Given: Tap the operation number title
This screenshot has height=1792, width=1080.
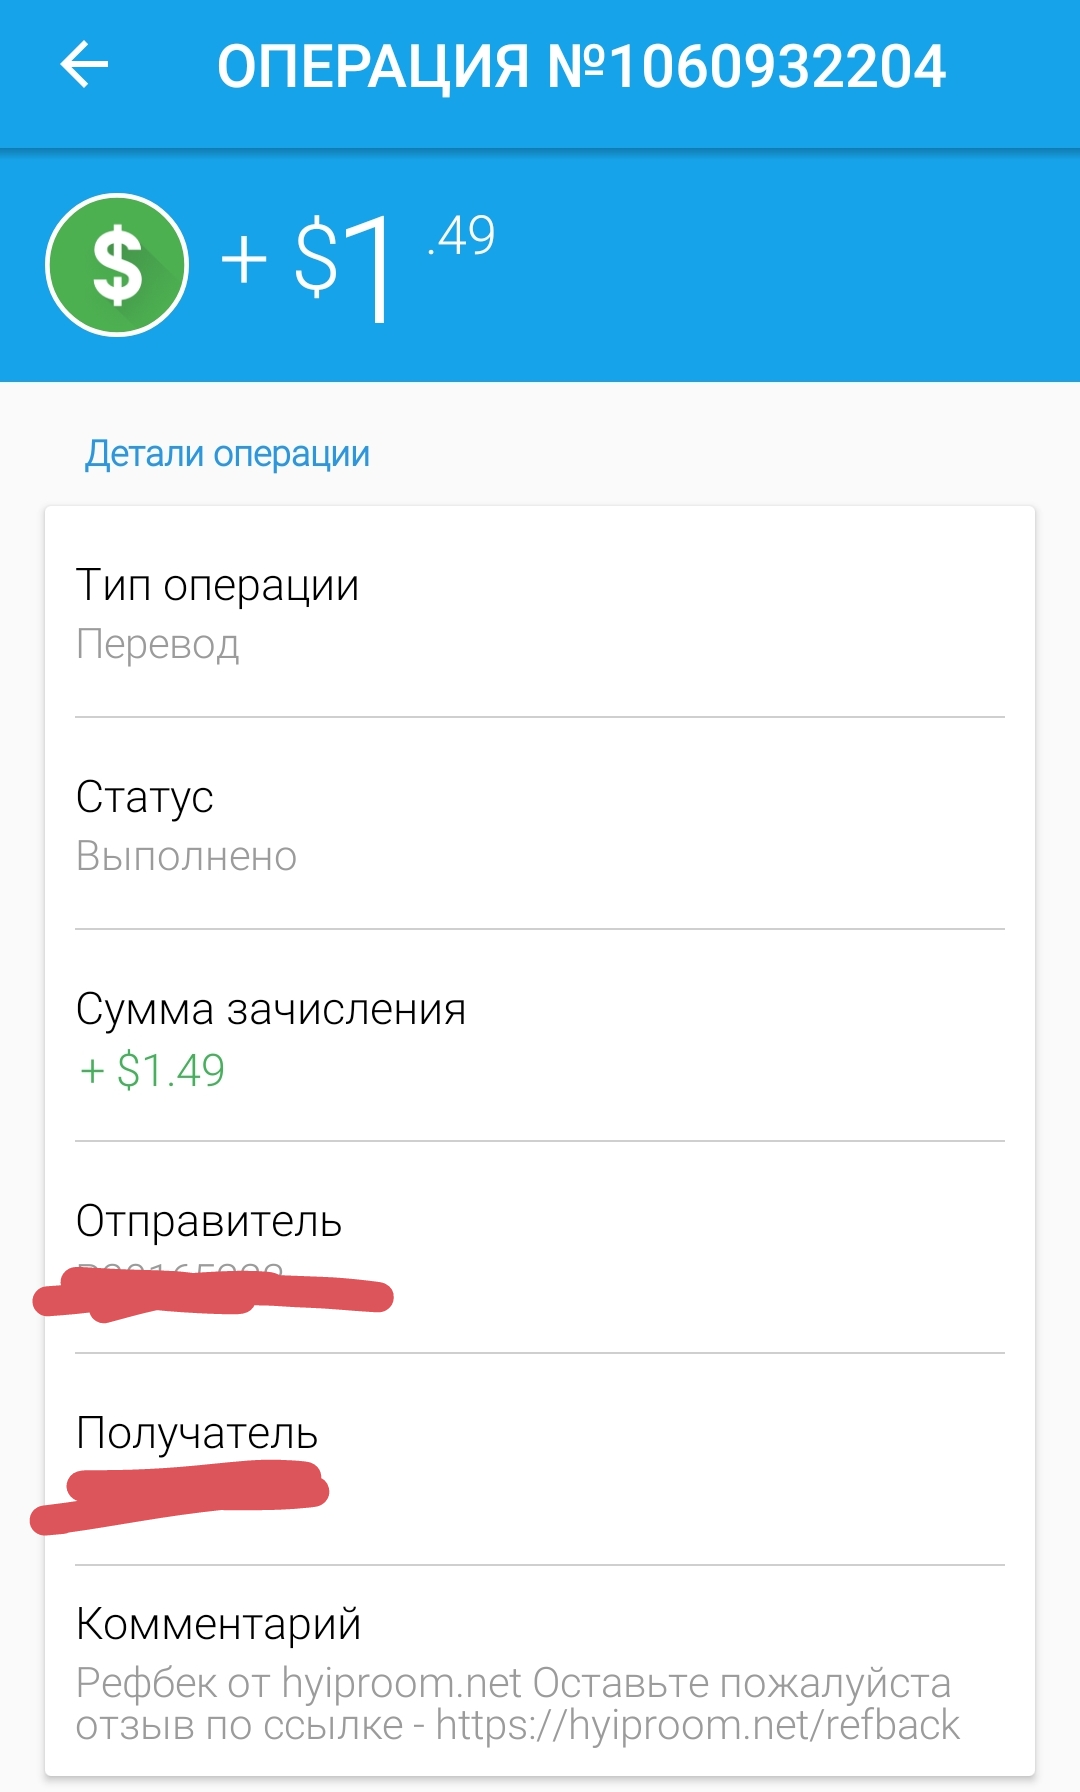Looking at the screenshot, I should 581,67.
